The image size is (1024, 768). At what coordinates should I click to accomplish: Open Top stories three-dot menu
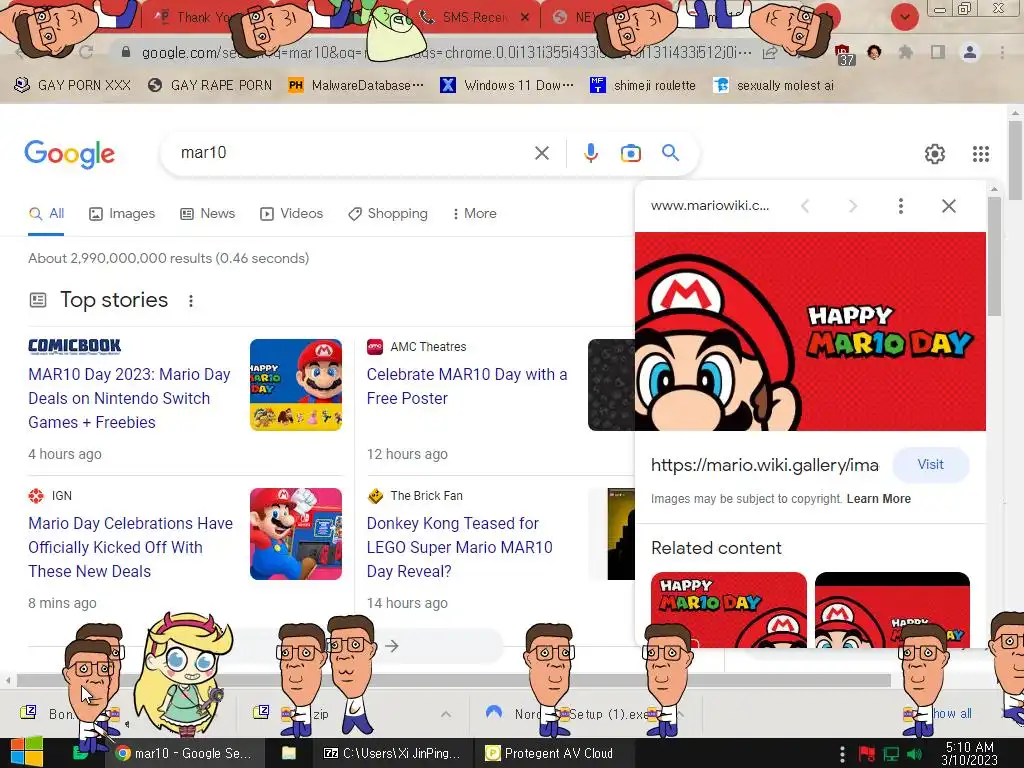point(191,301)
